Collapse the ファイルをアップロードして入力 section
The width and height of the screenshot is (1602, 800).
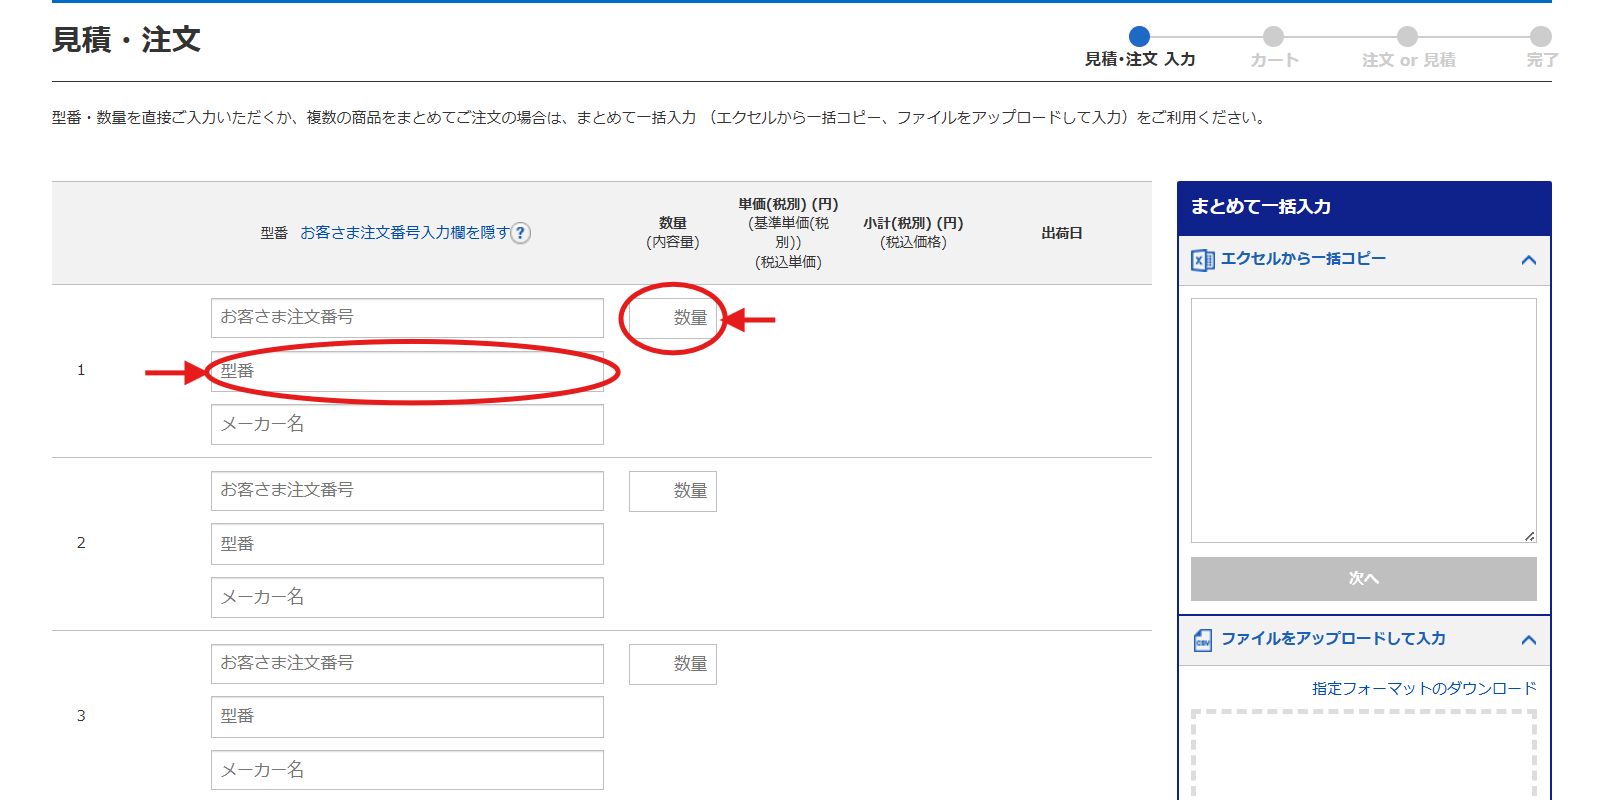(x=1528, y=640)
